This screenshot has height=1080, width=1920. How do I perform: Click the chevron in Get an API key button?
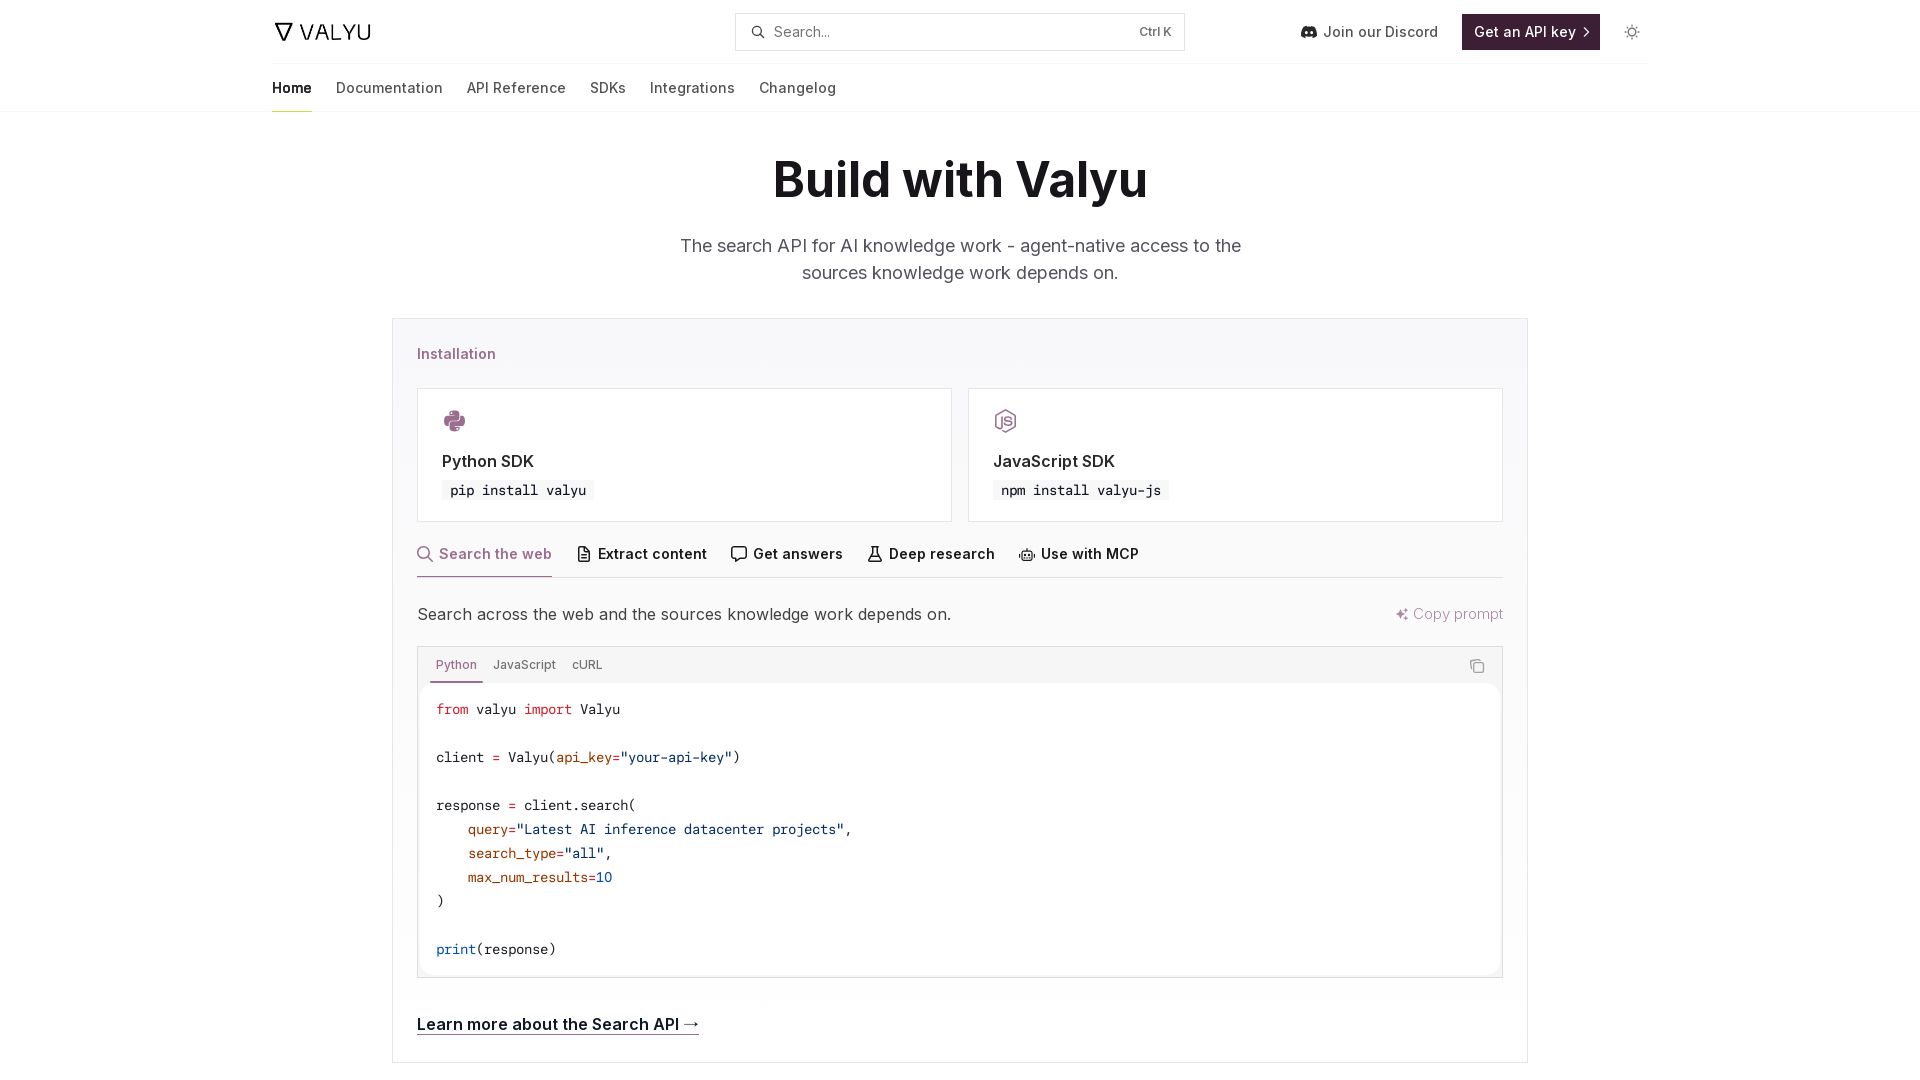1586,32
